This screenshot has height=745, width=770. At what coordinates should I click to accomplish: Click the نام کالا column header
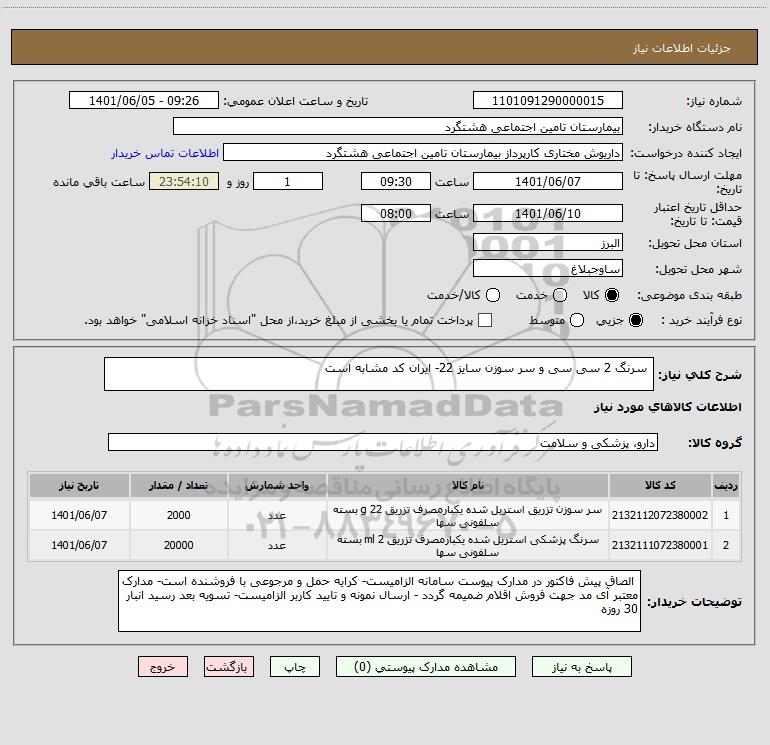click(x=468, y=486)
